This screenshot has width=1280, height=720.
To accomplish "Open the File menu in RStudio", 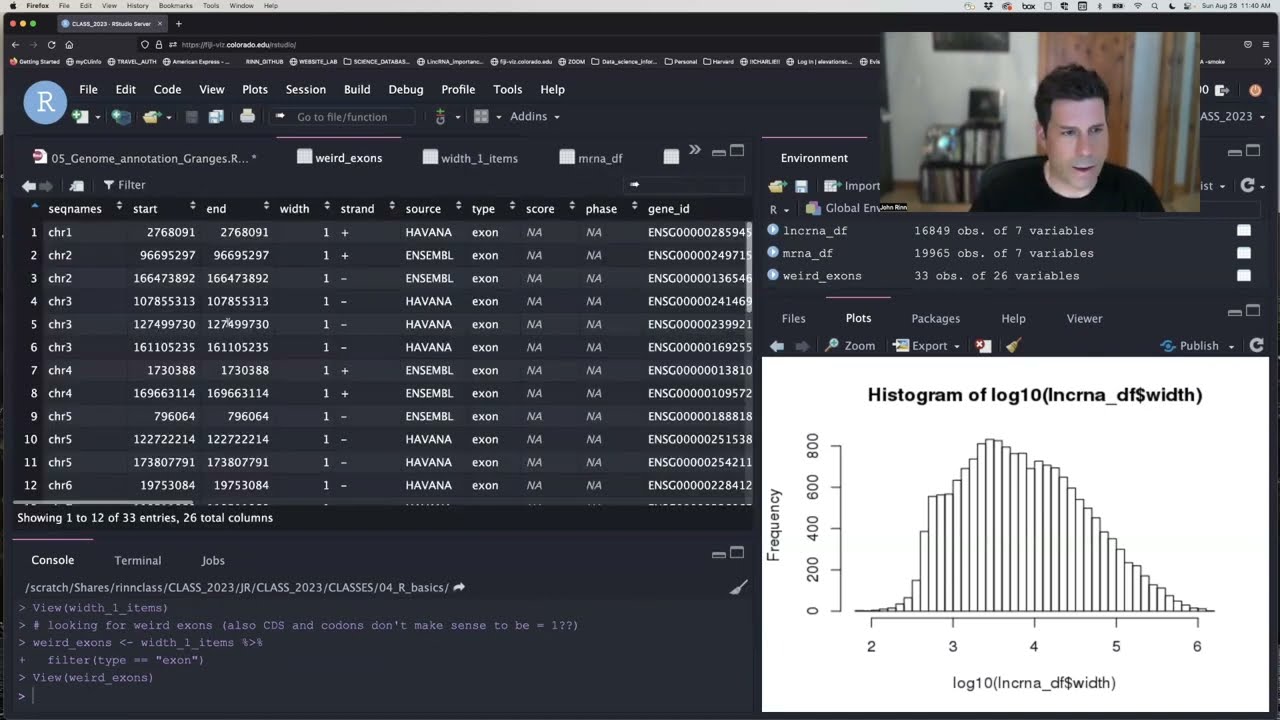I will point(88,89).
